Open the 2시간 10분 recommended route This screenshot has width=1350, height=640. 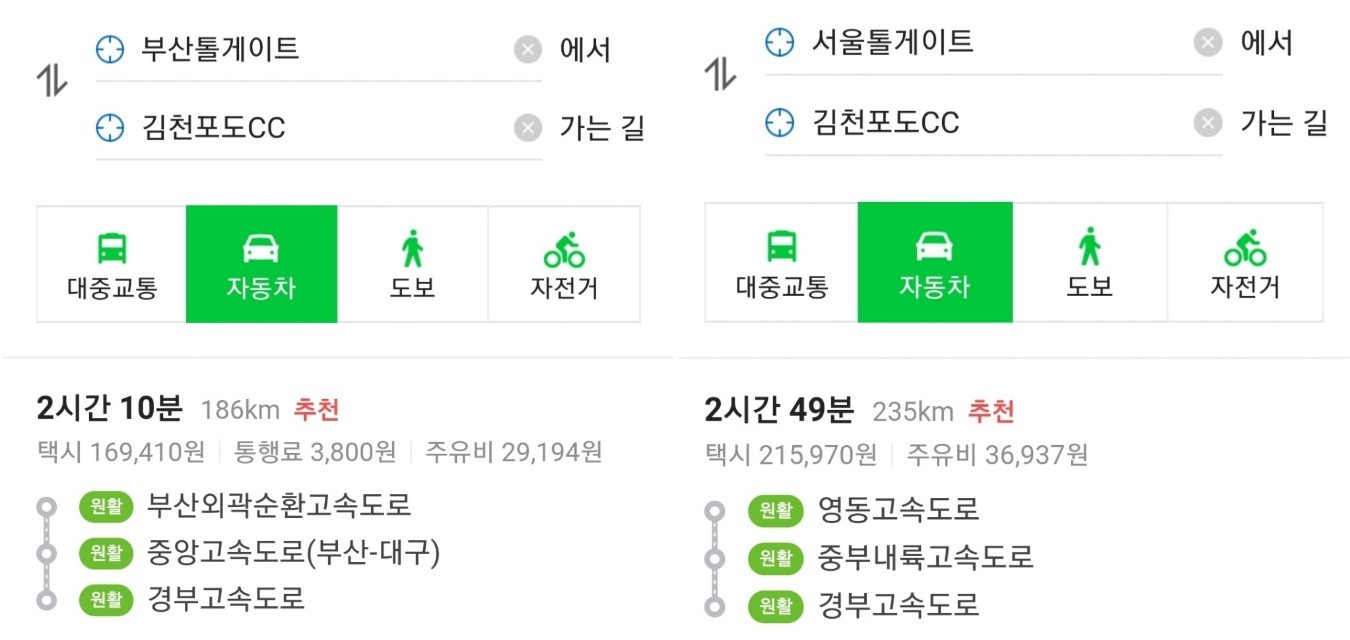click(x=110, y=409)
